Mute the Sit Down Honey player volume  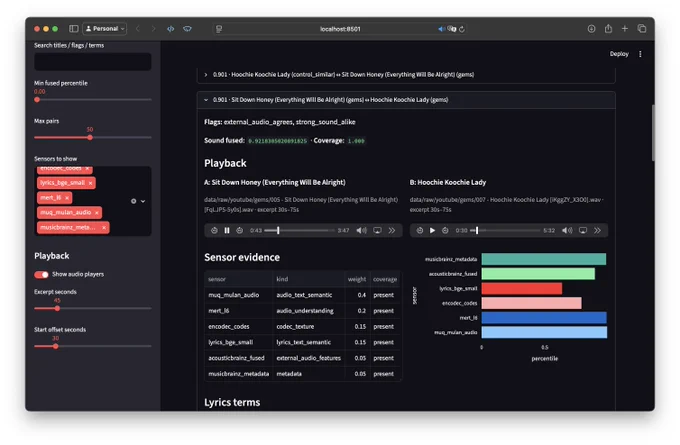pos(361,230)
